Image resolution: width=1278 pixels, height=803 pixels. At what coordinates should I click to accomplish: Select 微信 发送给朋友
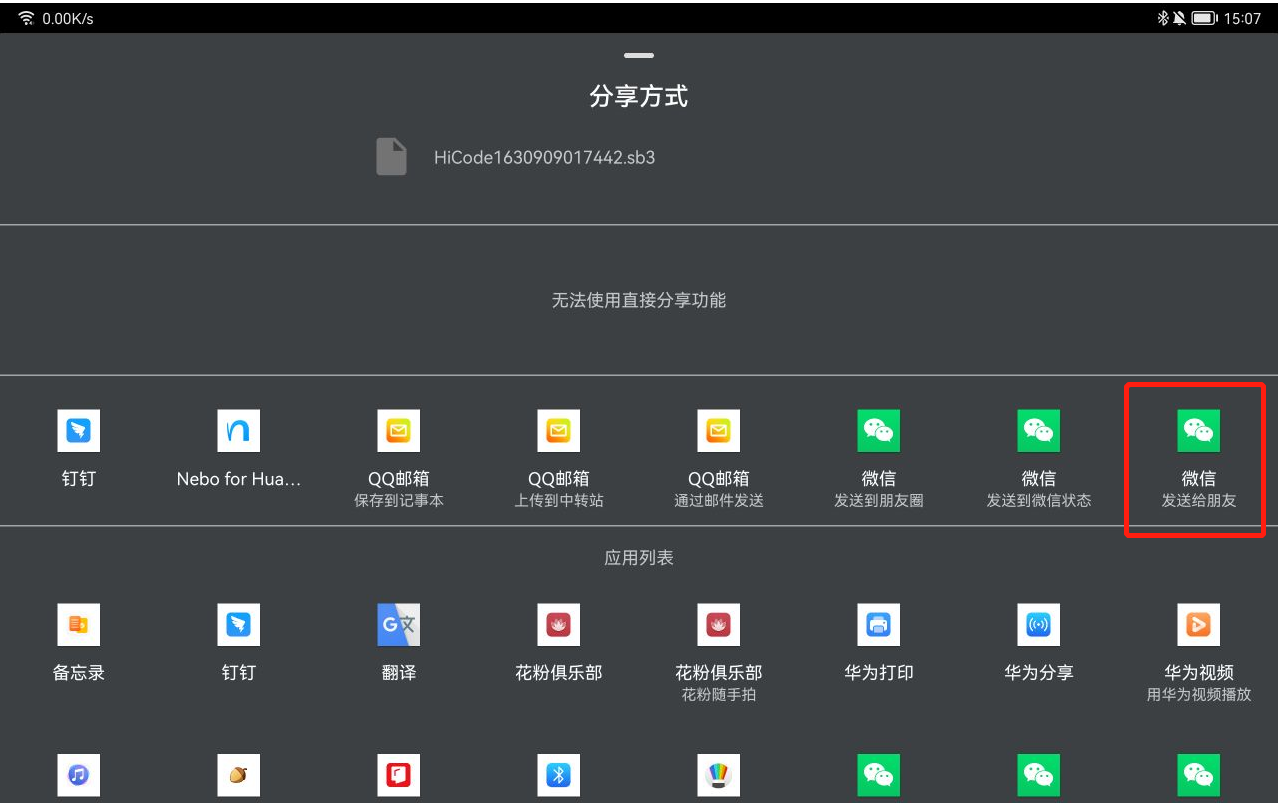pos(1199,459)
